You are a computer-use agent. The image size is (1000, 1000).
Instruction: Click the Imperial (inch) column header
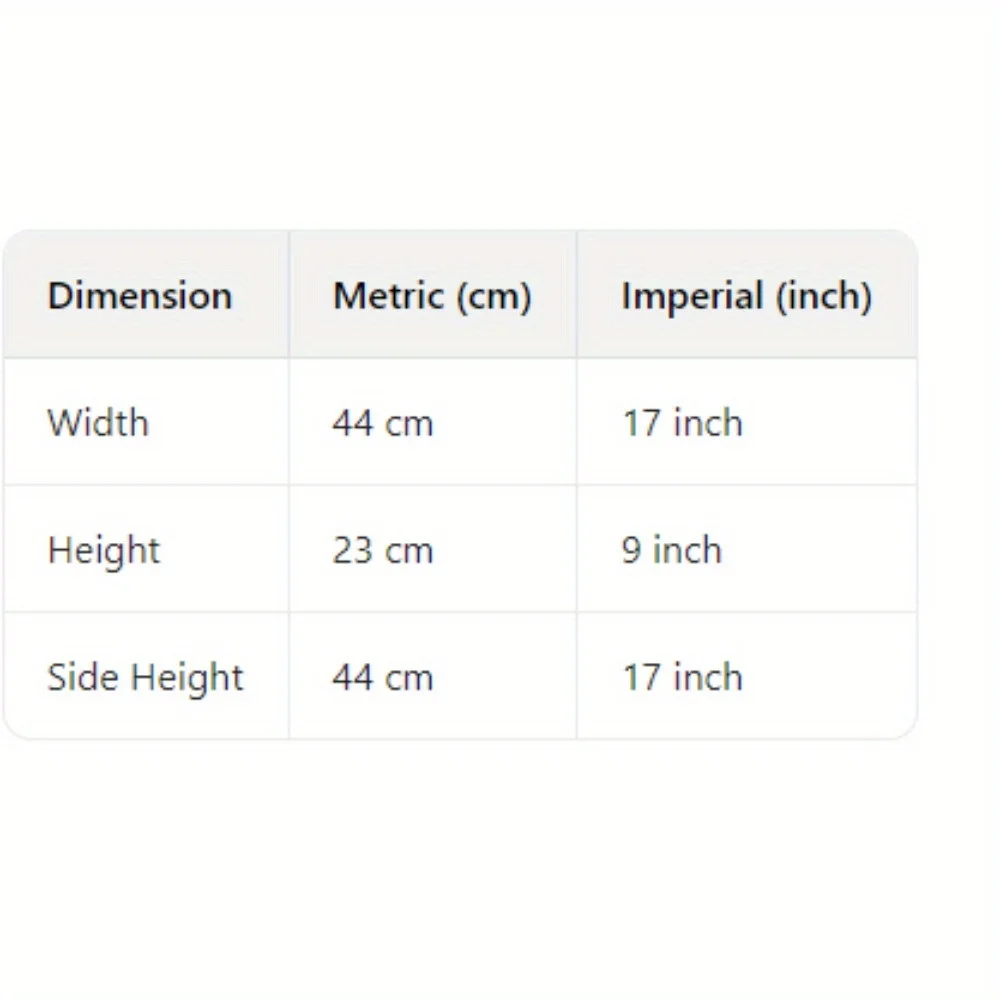pyautogui.click(x=746, y=296)
